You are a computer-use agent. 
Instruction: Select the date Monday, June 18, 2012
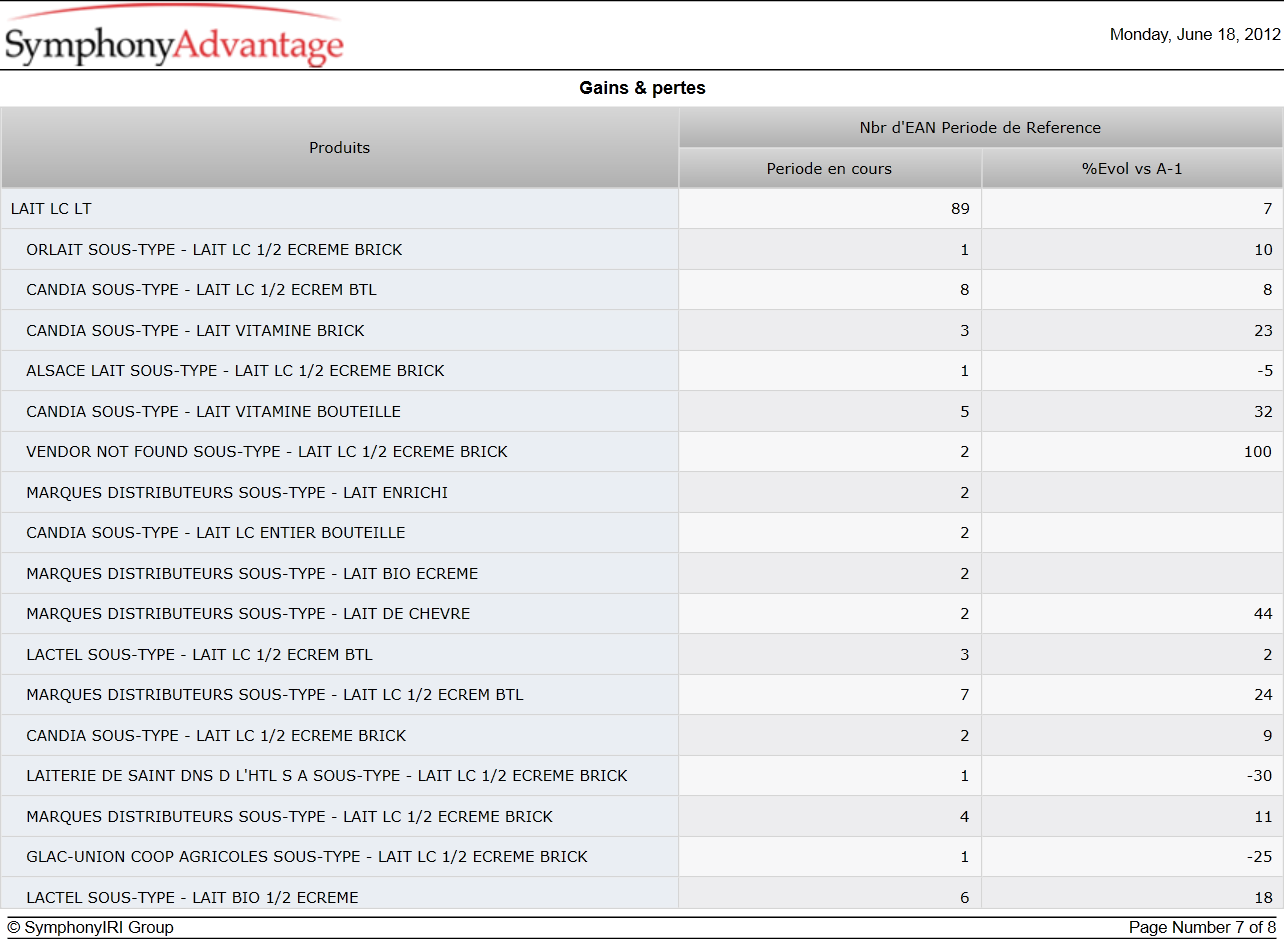1195,35
